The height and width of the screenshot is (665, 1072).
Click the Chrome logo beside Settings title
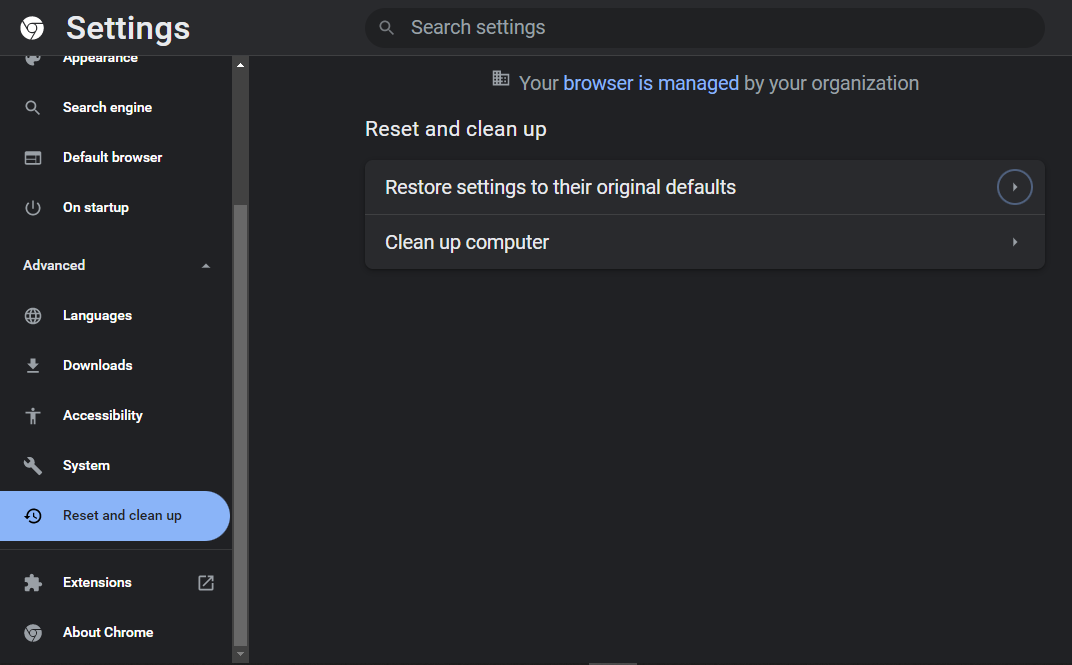point(32,28)
